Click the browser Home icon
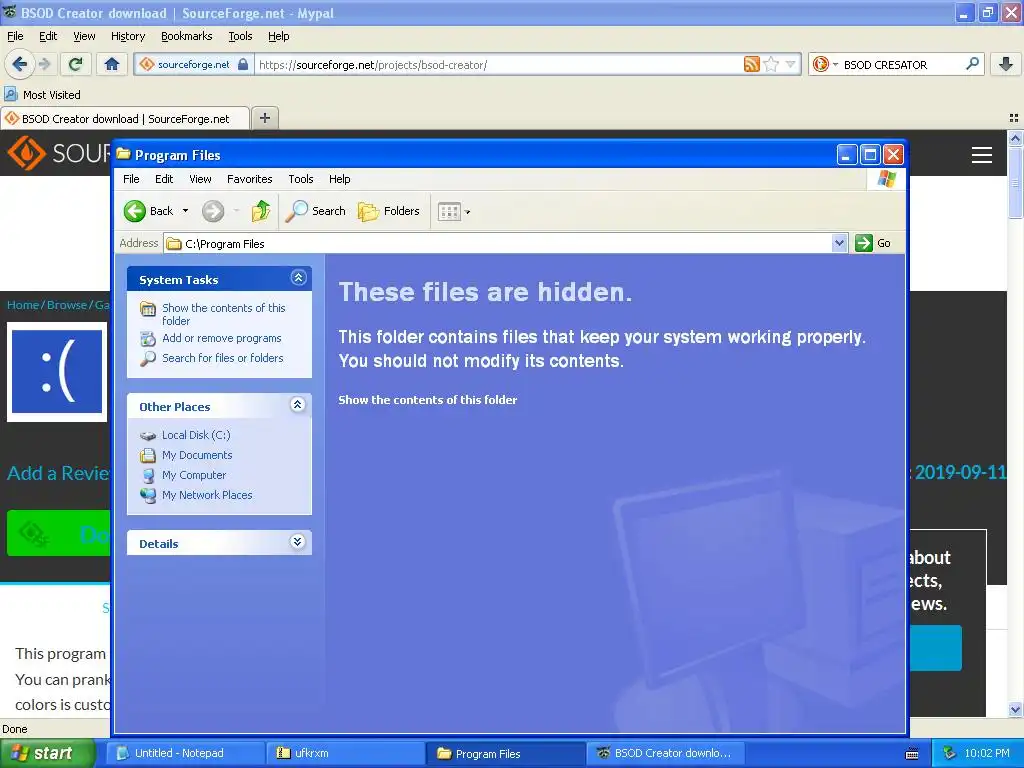The width and height of the screenshot is (1024, 768). [112, 64]
